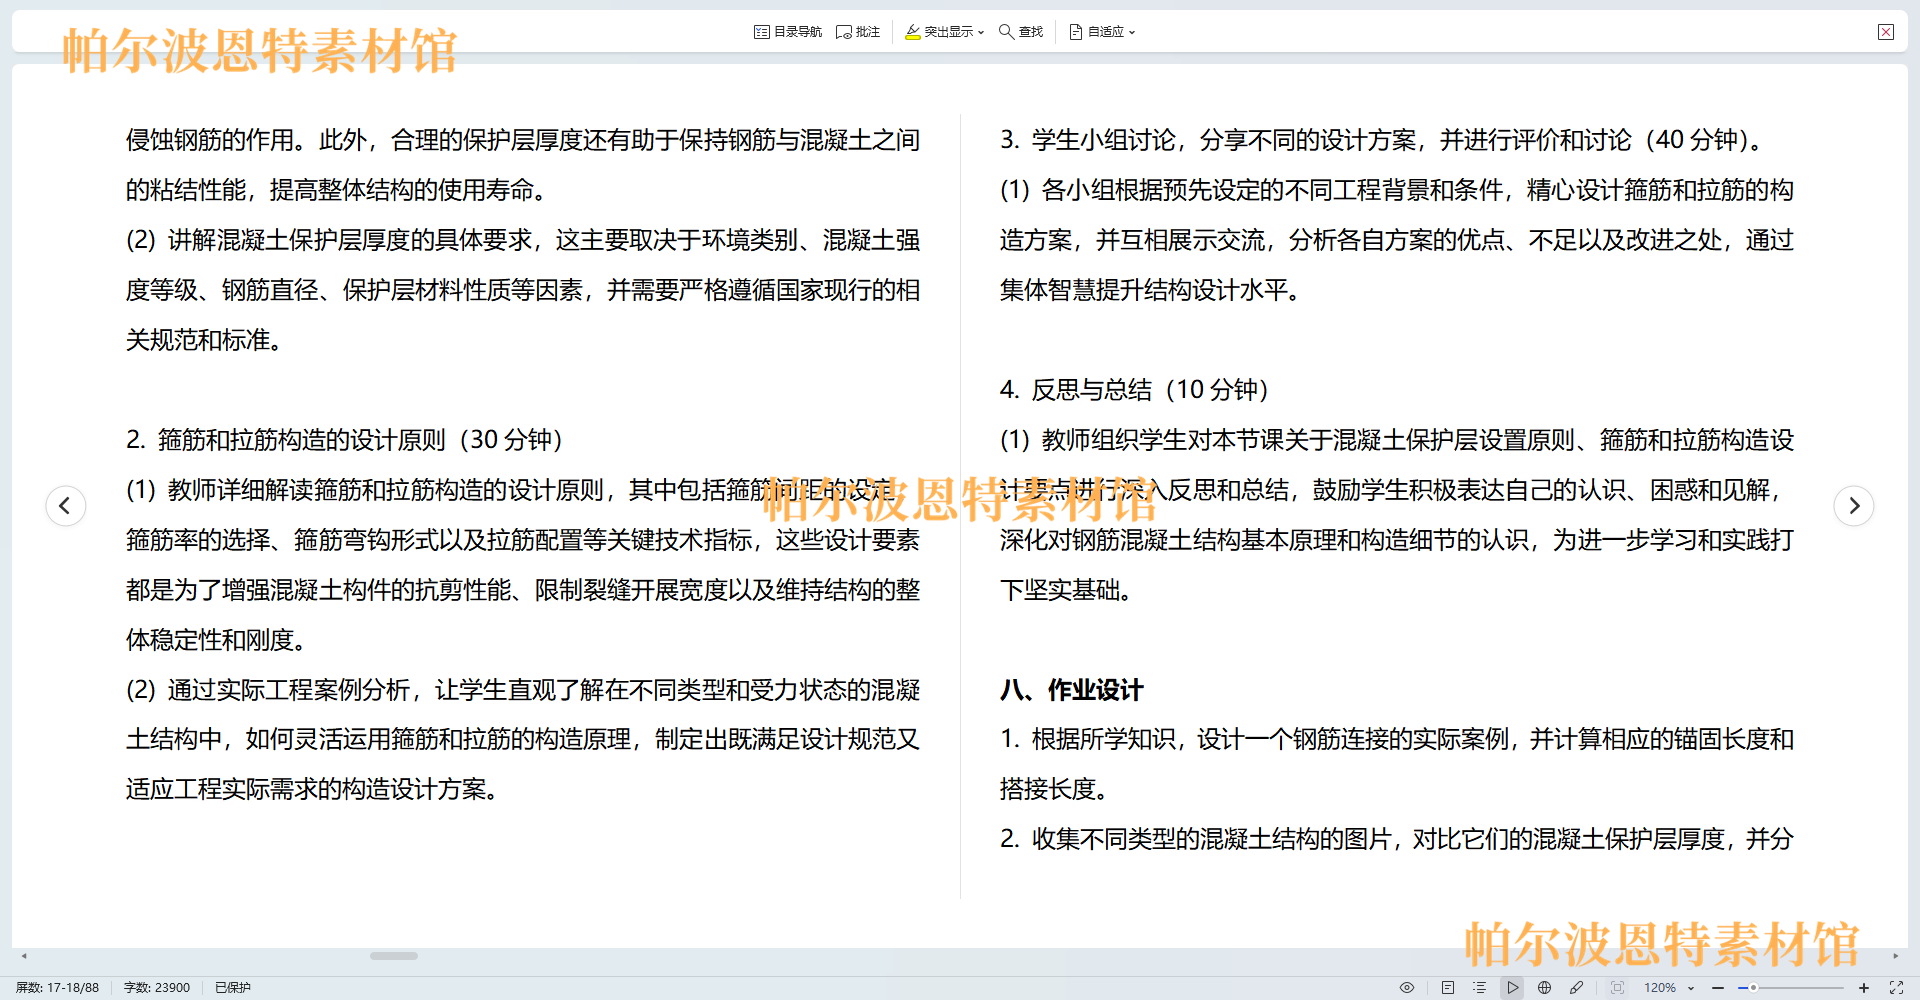Toggle eye protection mode eye icon
Screen dimensions: 1920x1000
(1407, 987)
